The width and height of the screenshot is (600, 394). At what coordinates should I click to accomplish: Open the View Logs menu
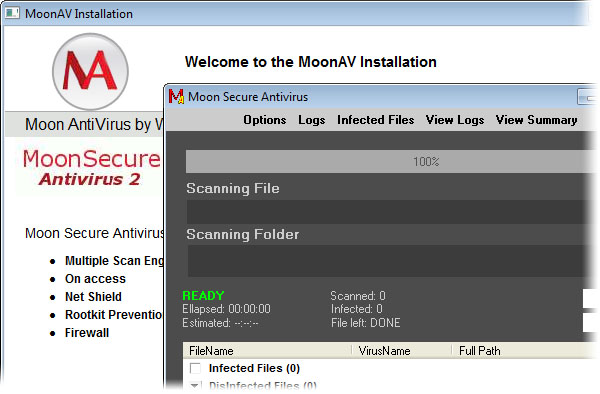pos(455,120)
